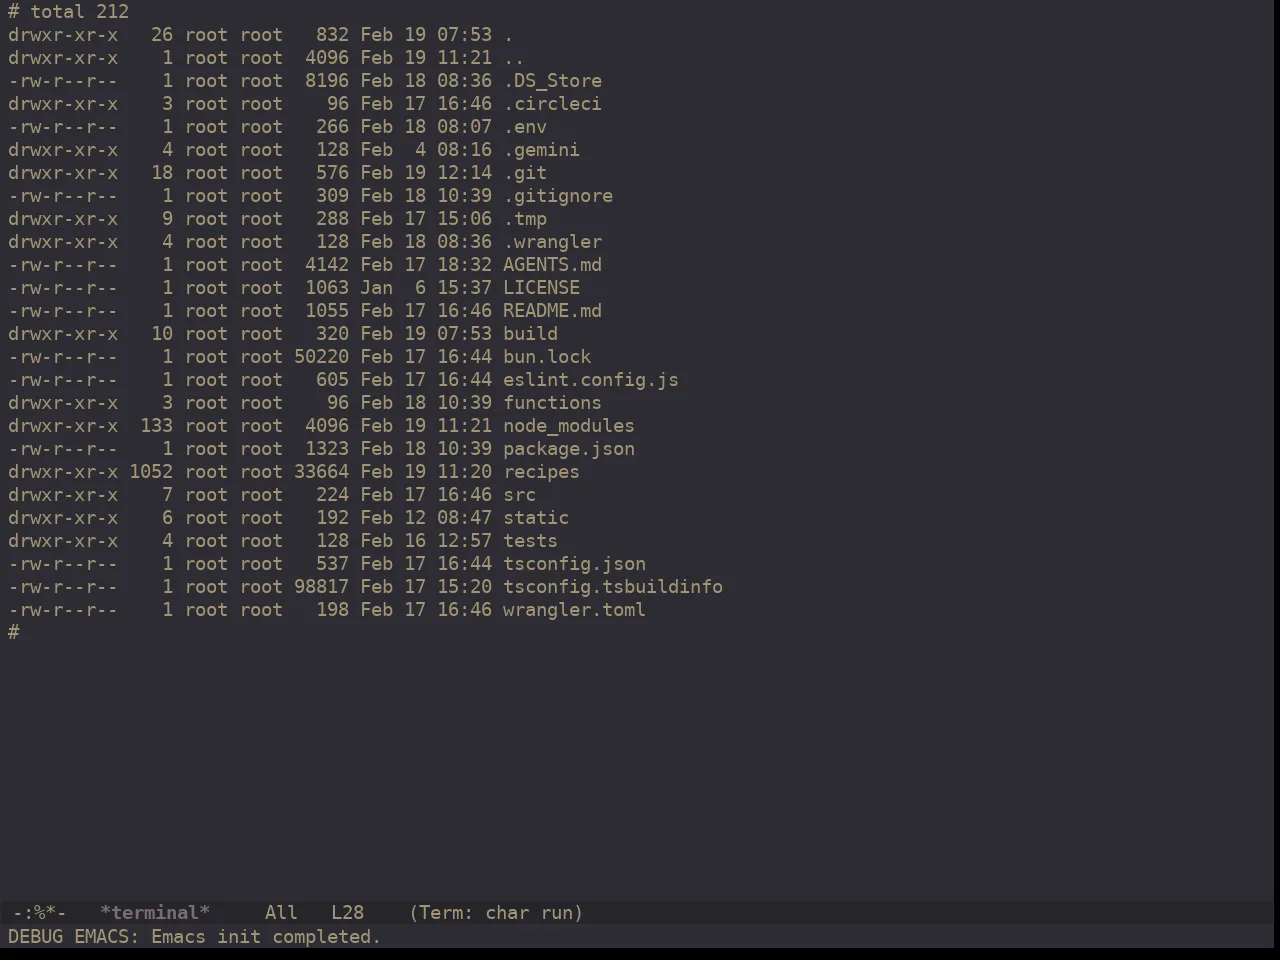This screenshot has height=960, width=1280.
Task: Click the shell prompt at bottom of output
Action: (x=14, y=633)
